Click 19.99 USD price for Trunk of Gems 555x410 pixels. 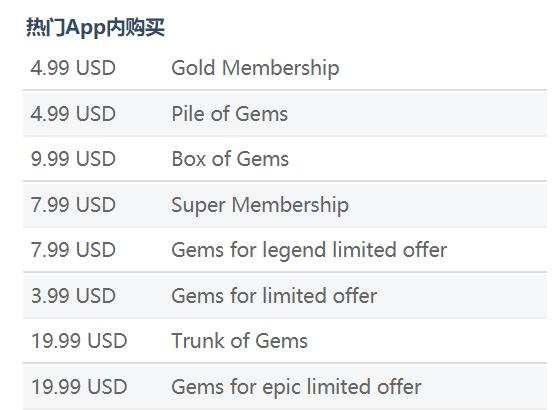point(79,341)
